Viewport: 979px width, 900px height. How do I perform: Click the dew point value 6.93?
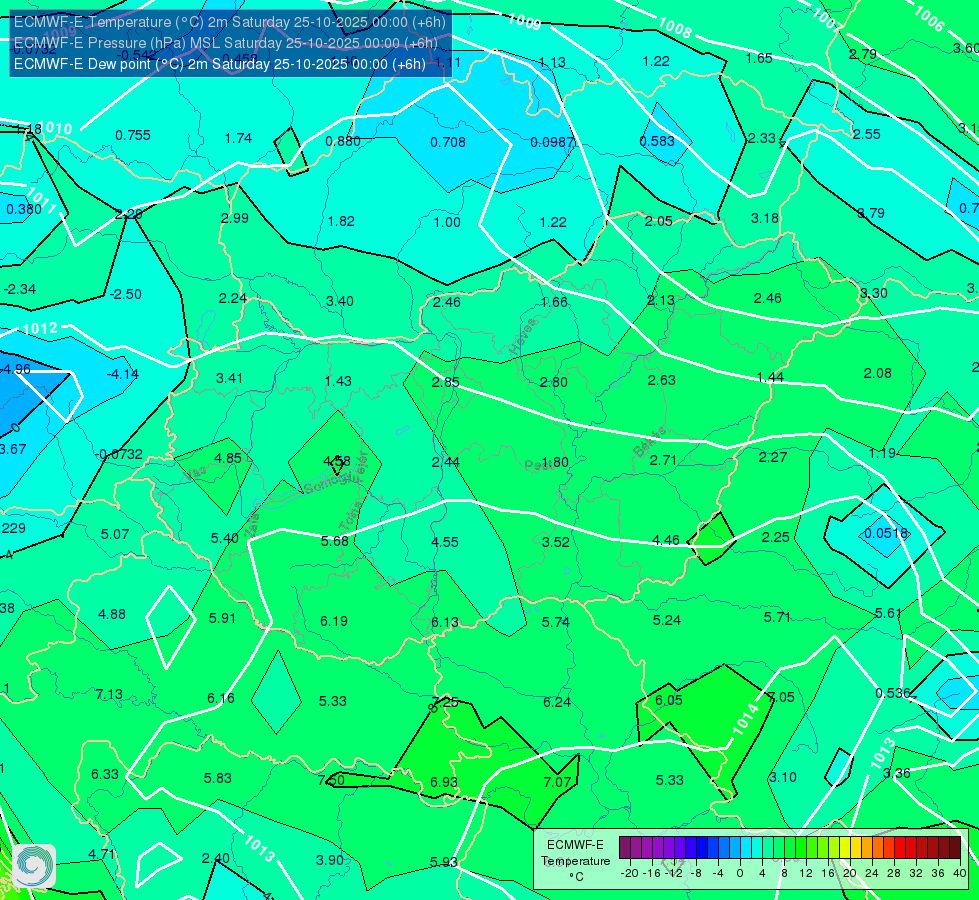(x=444, y=783)
